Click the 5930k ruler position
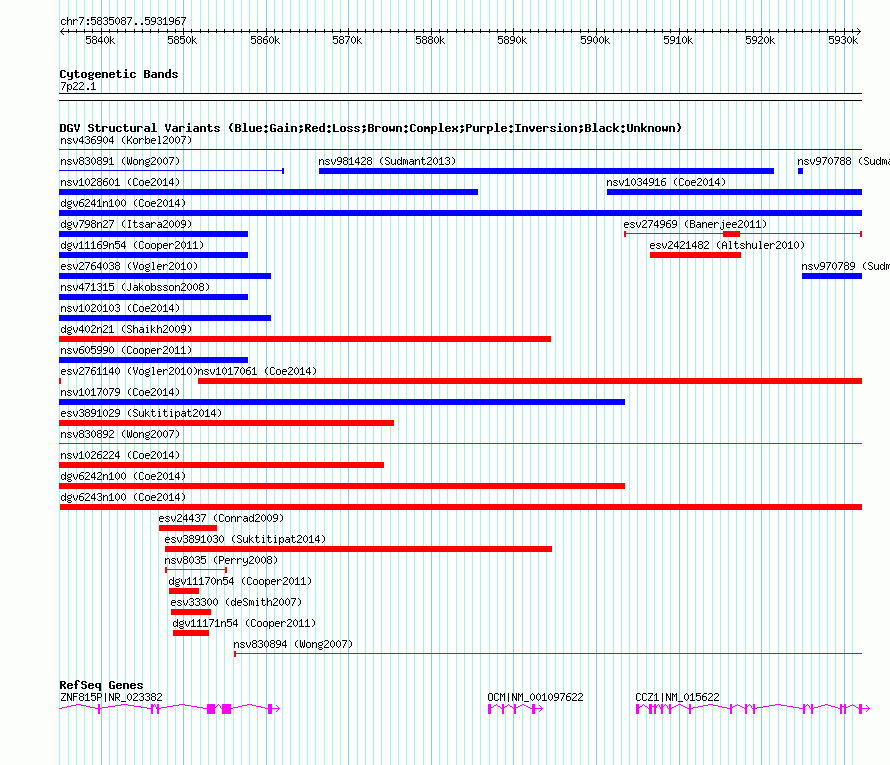This screenshot has width=890, height=765. [843, 40]
